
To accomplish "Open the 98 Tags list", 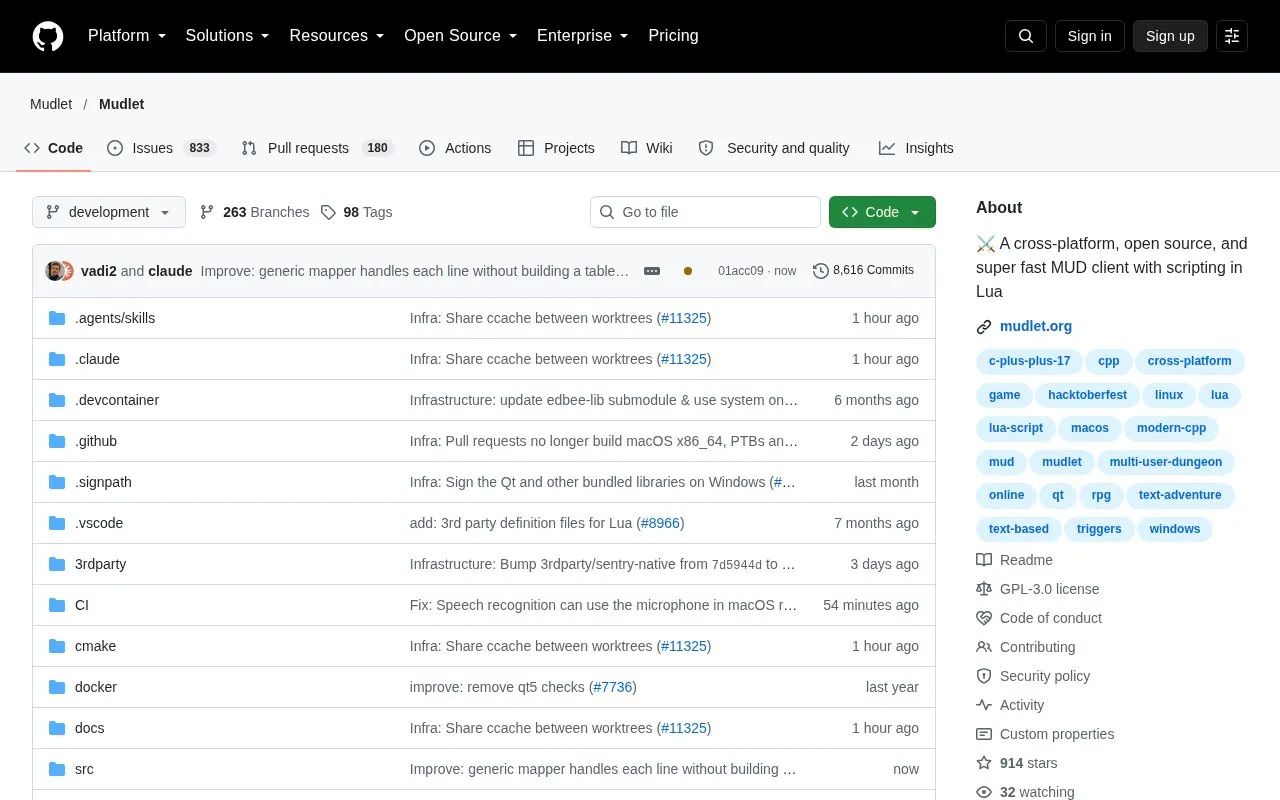I will [356, 212].
